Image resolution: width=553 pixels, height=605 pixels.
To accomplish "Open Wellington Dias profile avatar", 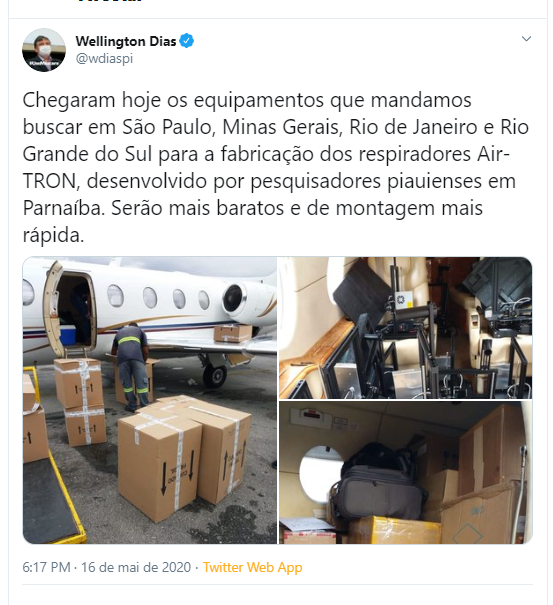I will (44, 50).
